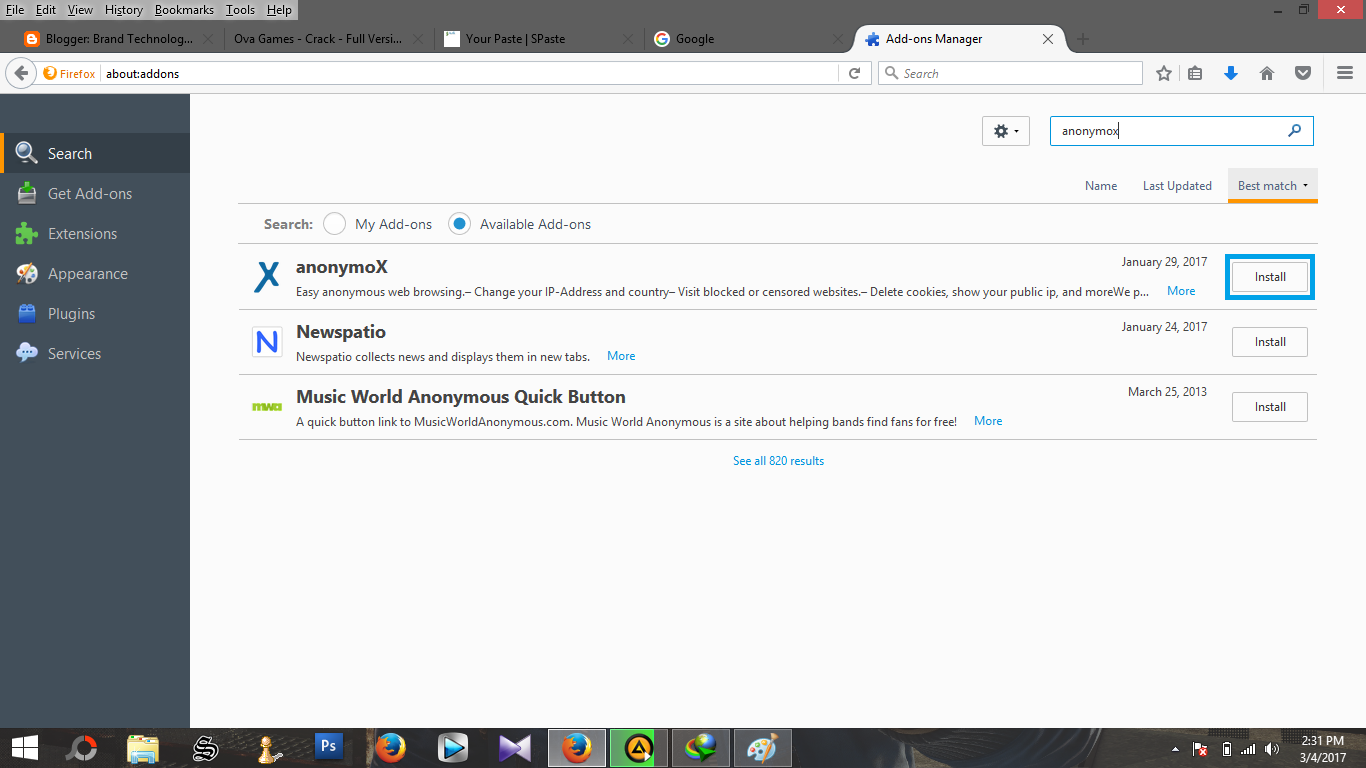Click the anonymoX add-on icon
The image size is (1366, 768).
click(x=267, y=276)
